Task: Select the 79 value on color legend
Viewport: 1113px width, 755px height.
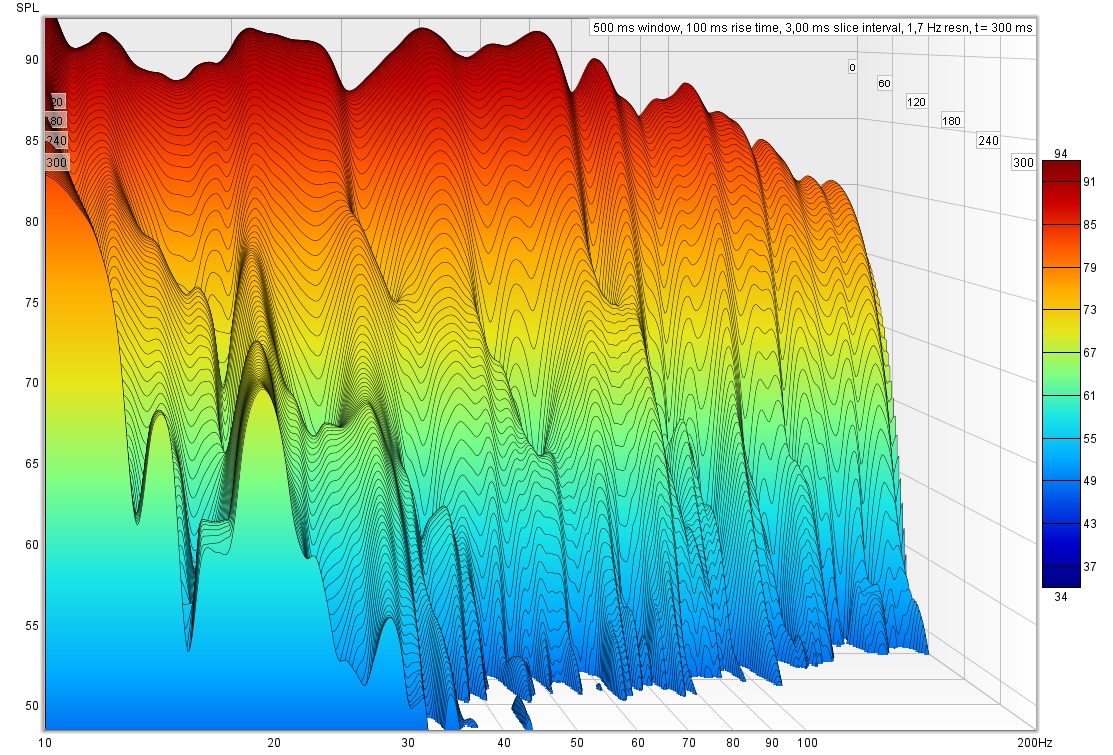Action: pos(1090,268)
